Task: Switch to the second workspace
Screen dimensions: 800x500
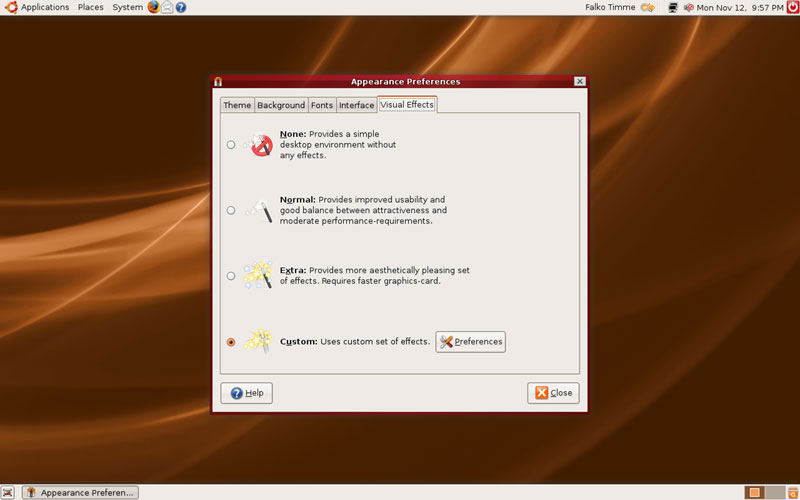Action: [774, 492]
